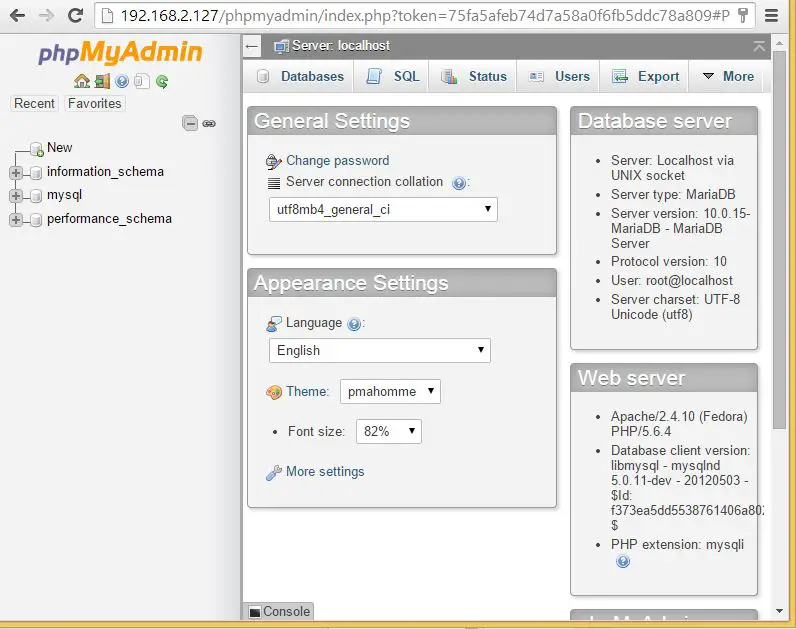Click the scrollbar up arrow

click(x=779, y=43)
